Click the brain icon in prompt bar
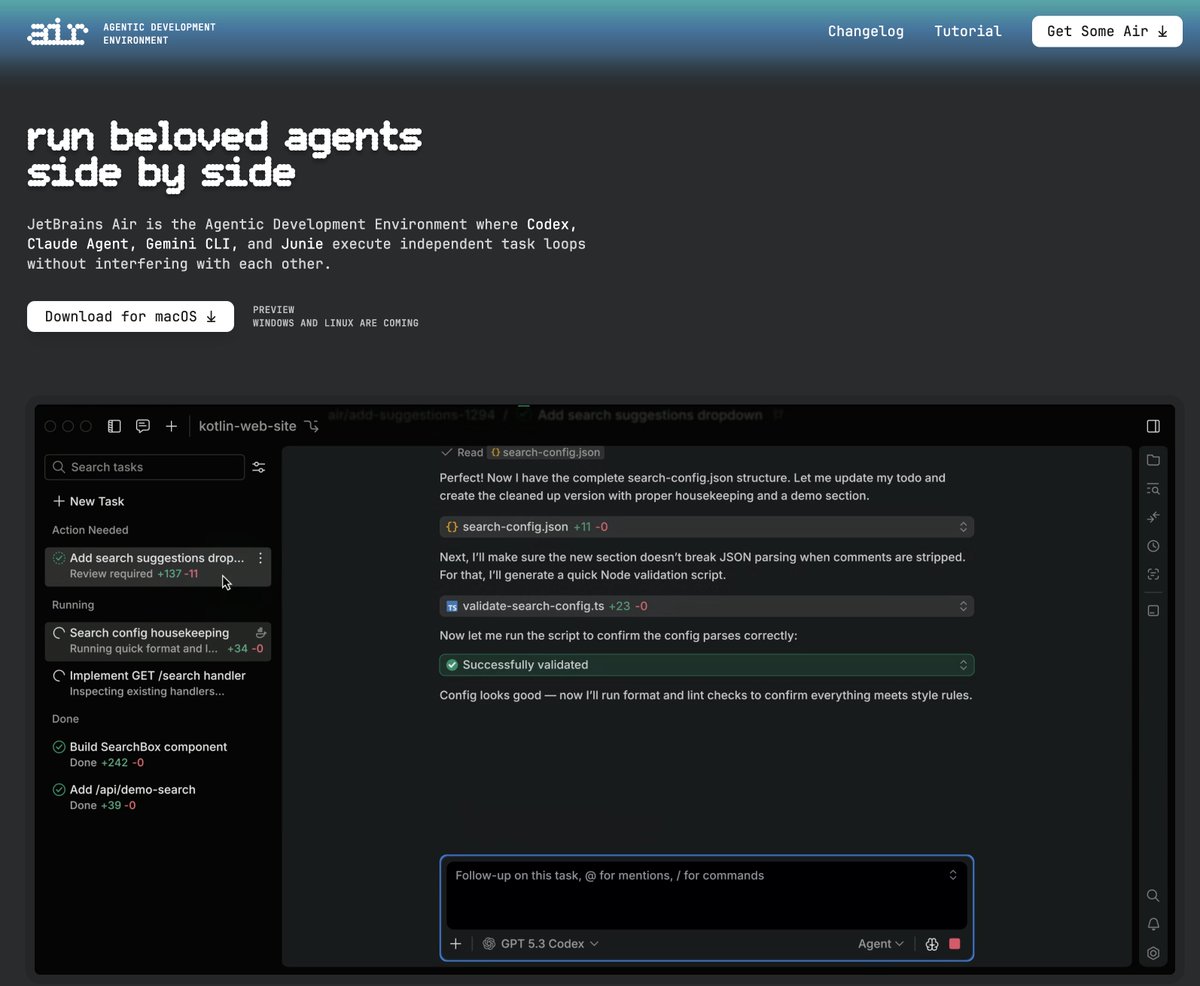 tap(932, 944)
